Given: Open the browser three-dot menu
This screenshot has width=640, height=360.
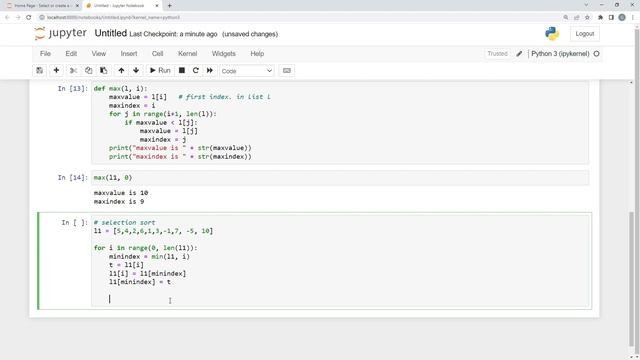Looking at the screenshot, I should 633,18.
